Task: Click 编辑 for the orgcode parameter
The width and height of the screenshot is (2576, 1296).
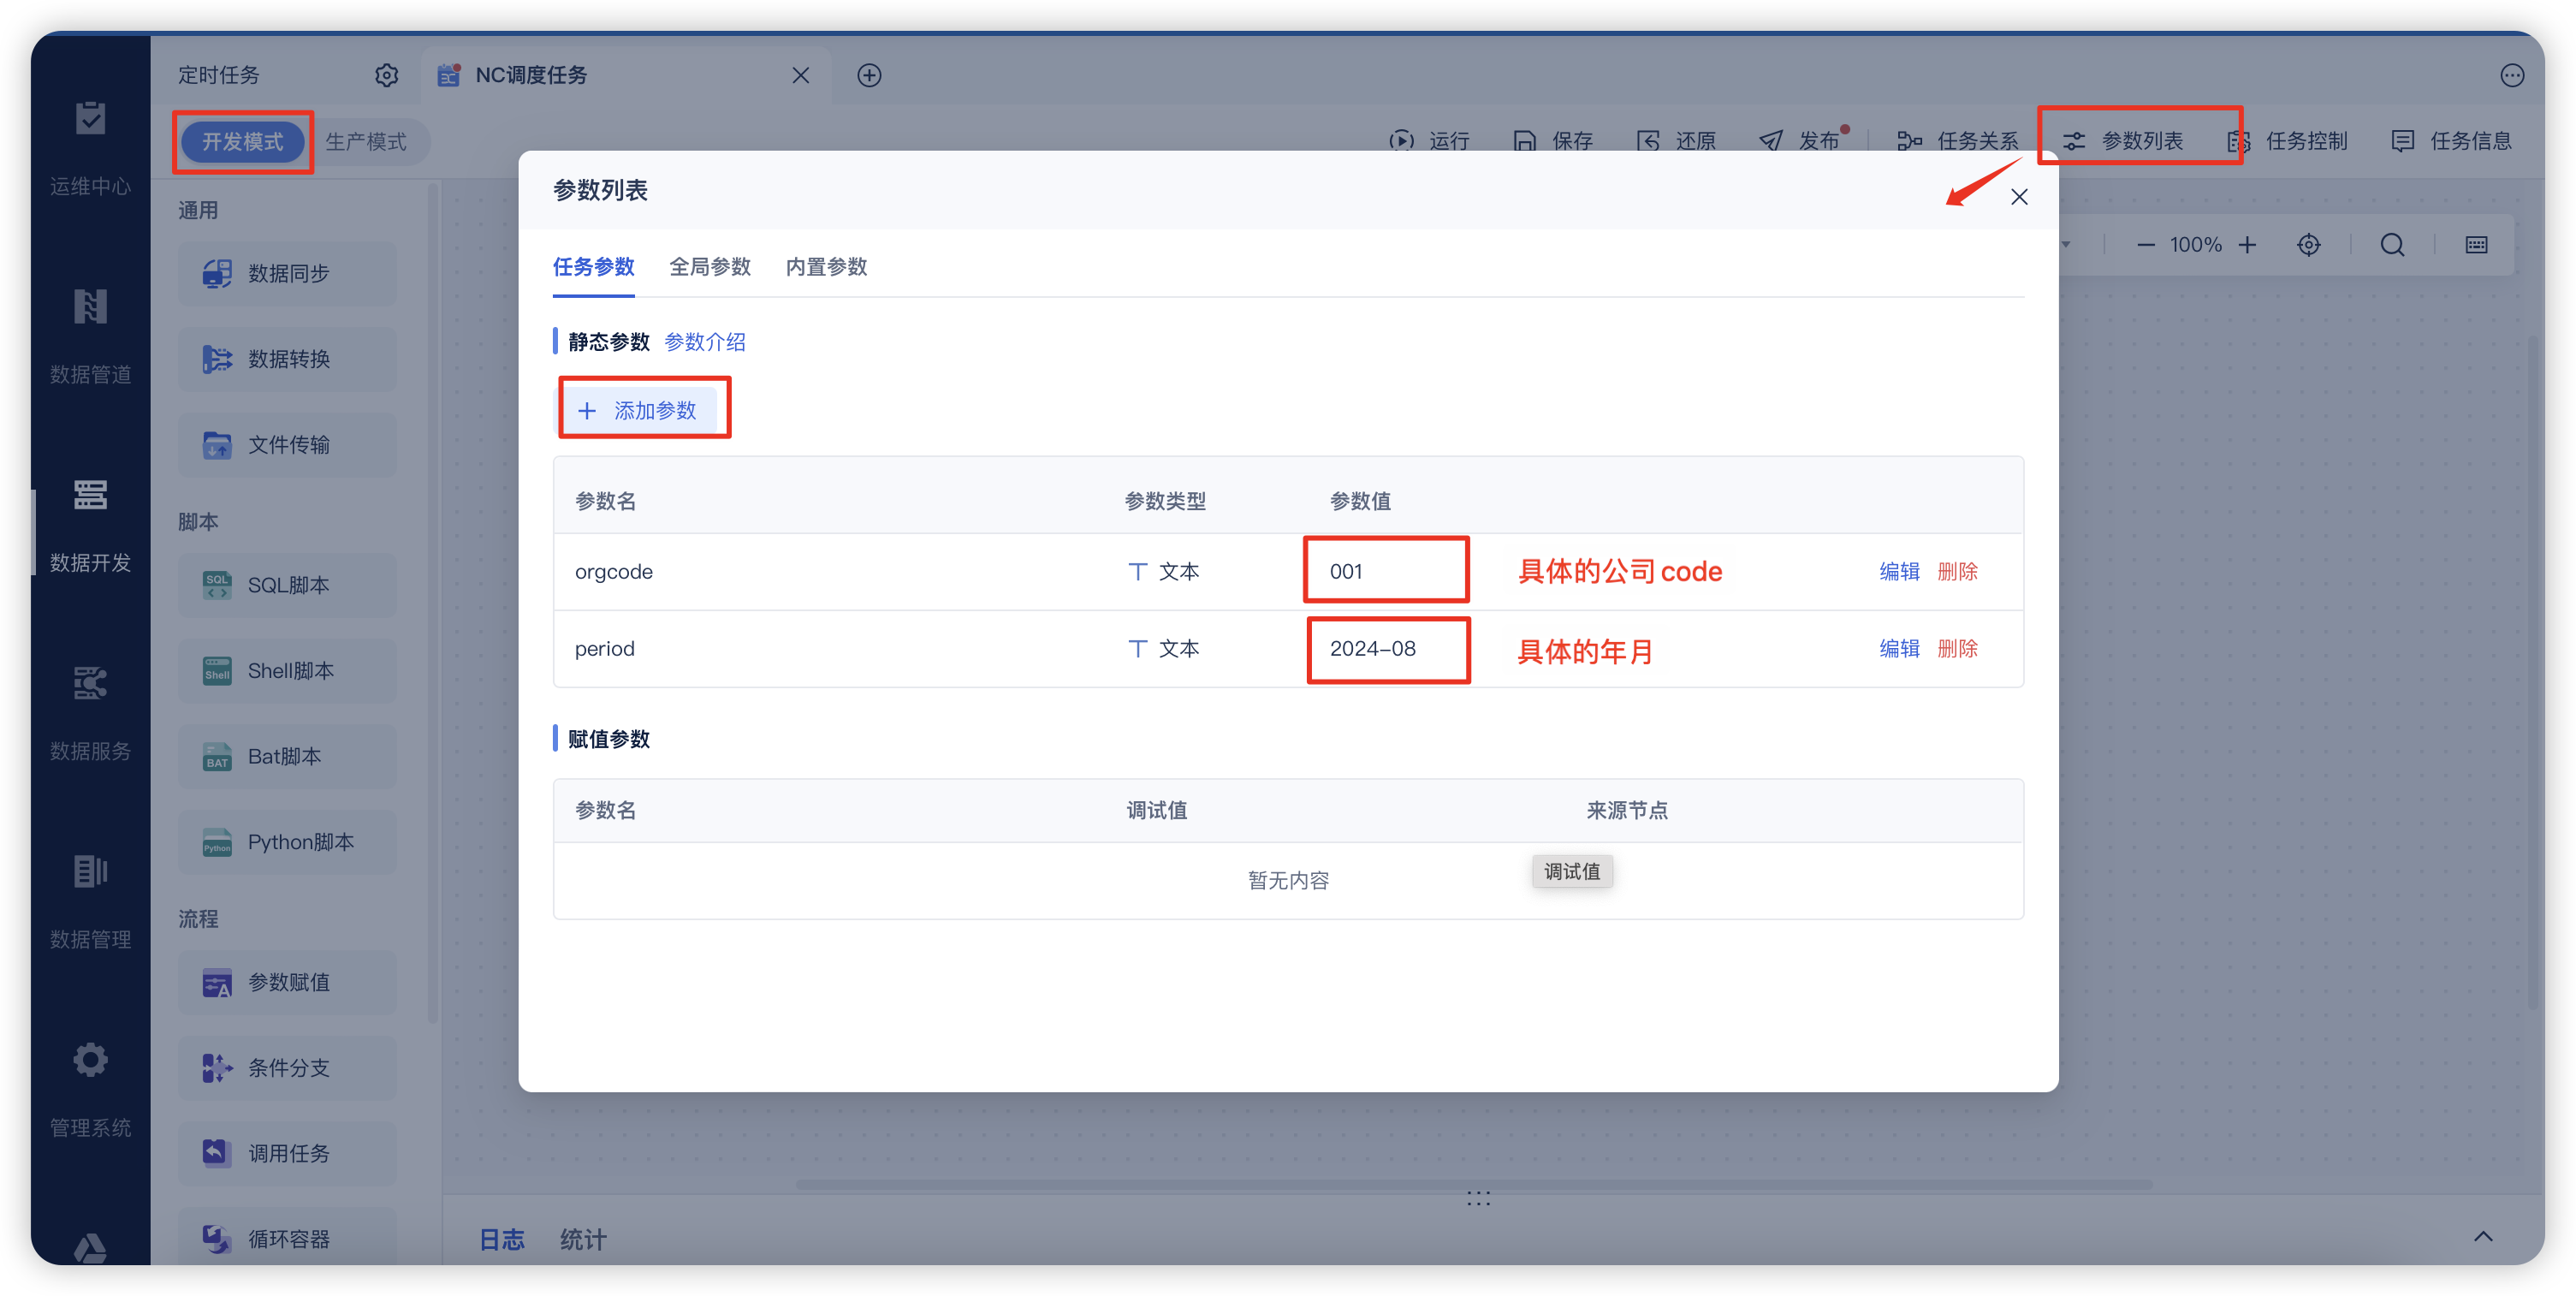Action: click(x=1898, y=571)
